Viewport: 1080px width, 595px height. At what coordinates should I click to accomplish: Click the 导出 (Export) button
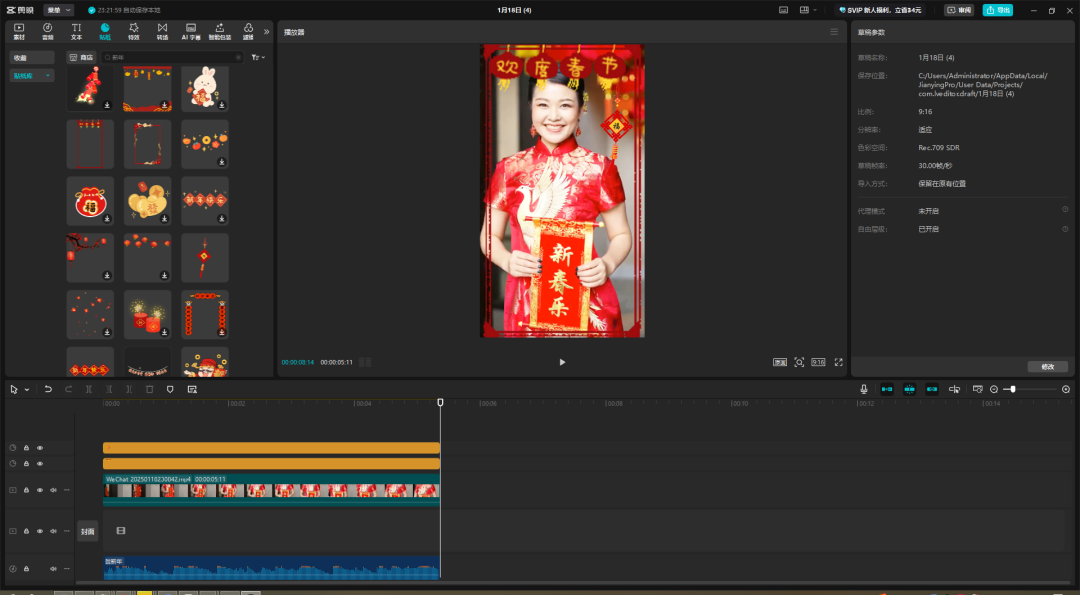[x=997, y=10]
